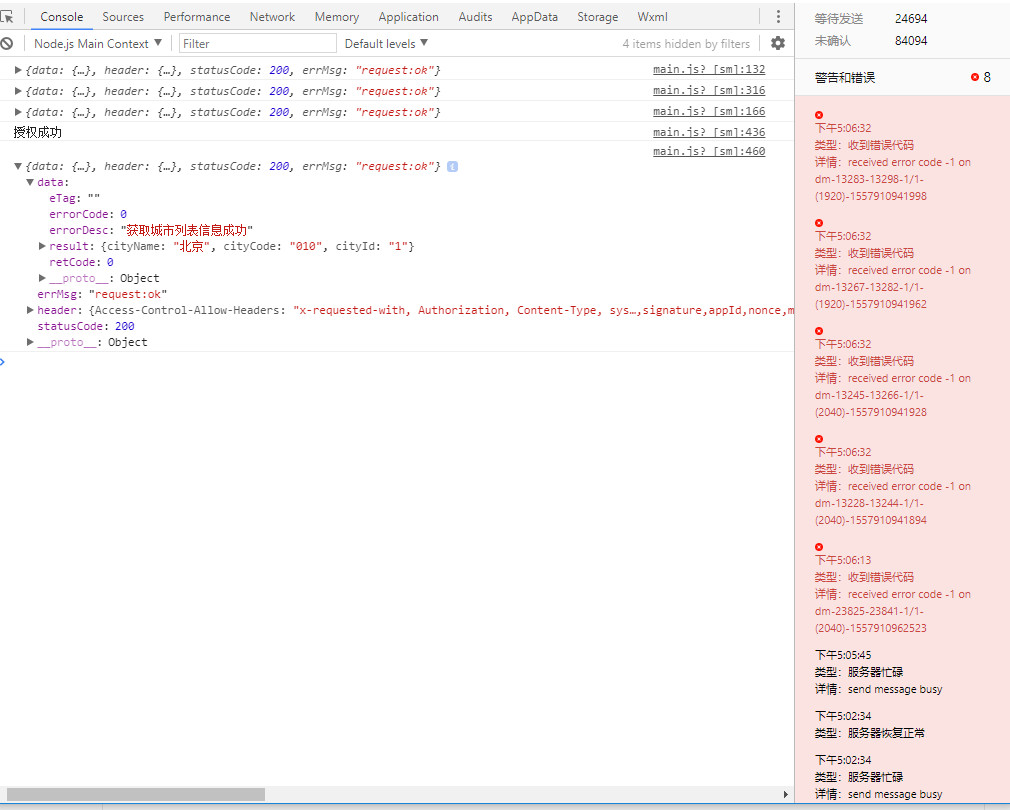Open the AppData tab
Viewport: 1010px width, 810px height.
(534, 17)
